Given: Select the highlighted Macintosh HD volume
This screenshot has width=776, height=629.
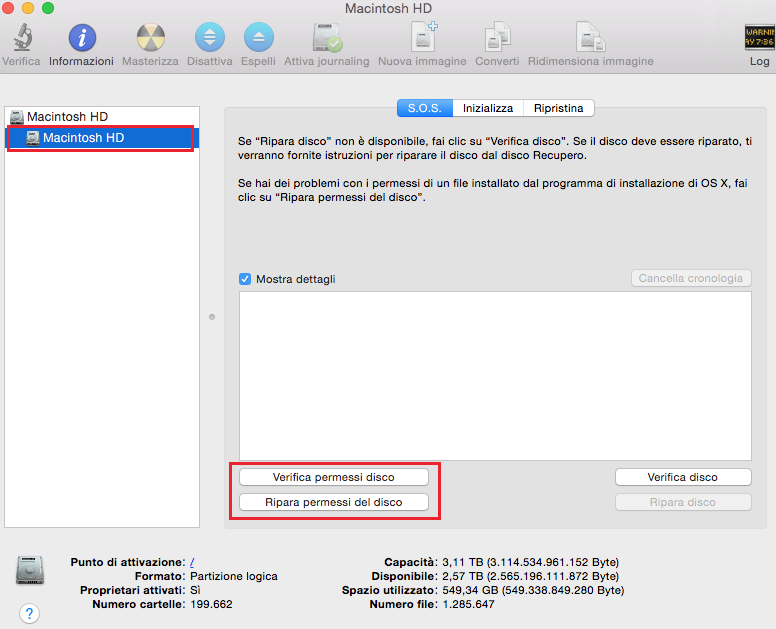Looking at the screenshot, I should pyautogui.click(x=102, y=138).
